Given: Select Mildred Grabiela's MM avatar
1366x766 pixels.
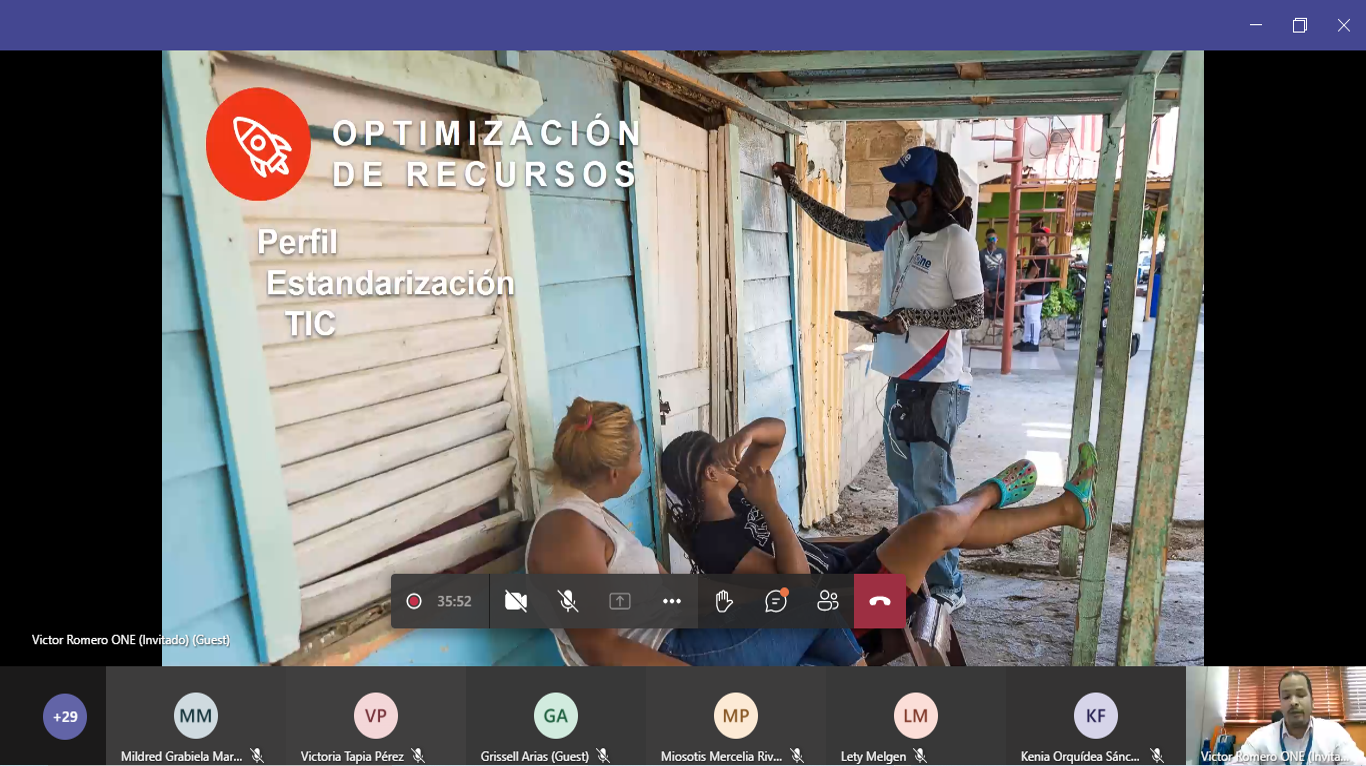Looking at the screenshot, I should pos(196,716).
